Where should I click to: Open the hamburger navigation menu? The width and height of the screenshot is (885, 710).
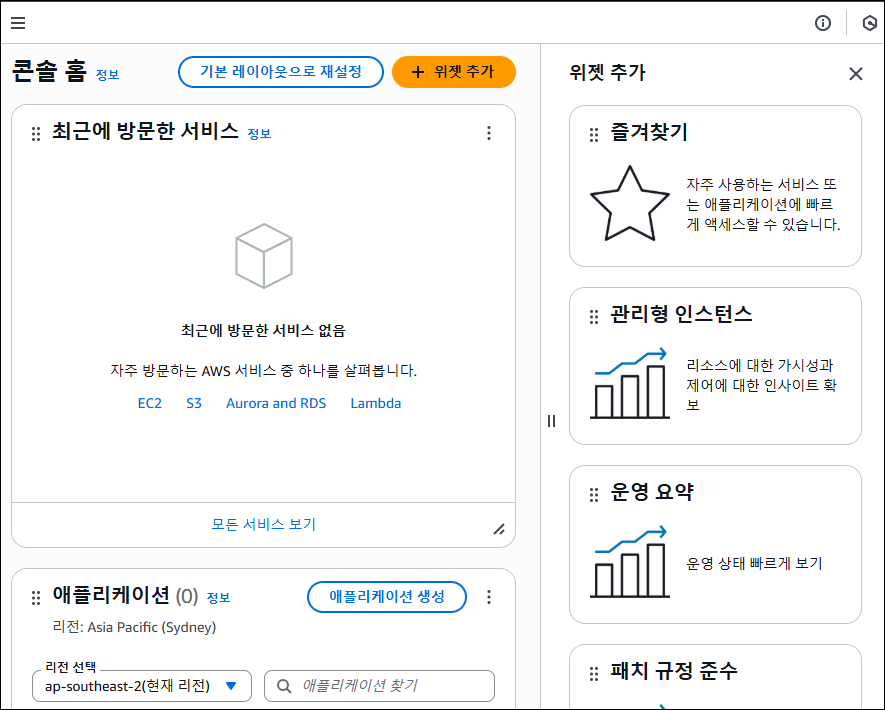pos(18,23)
